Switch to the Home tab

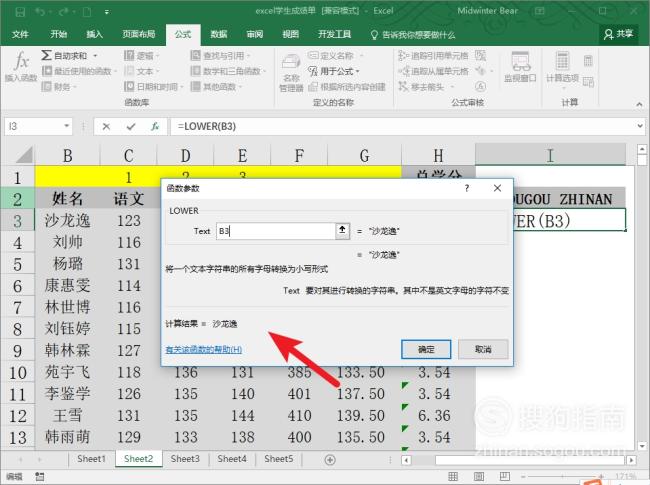(58, 34)
